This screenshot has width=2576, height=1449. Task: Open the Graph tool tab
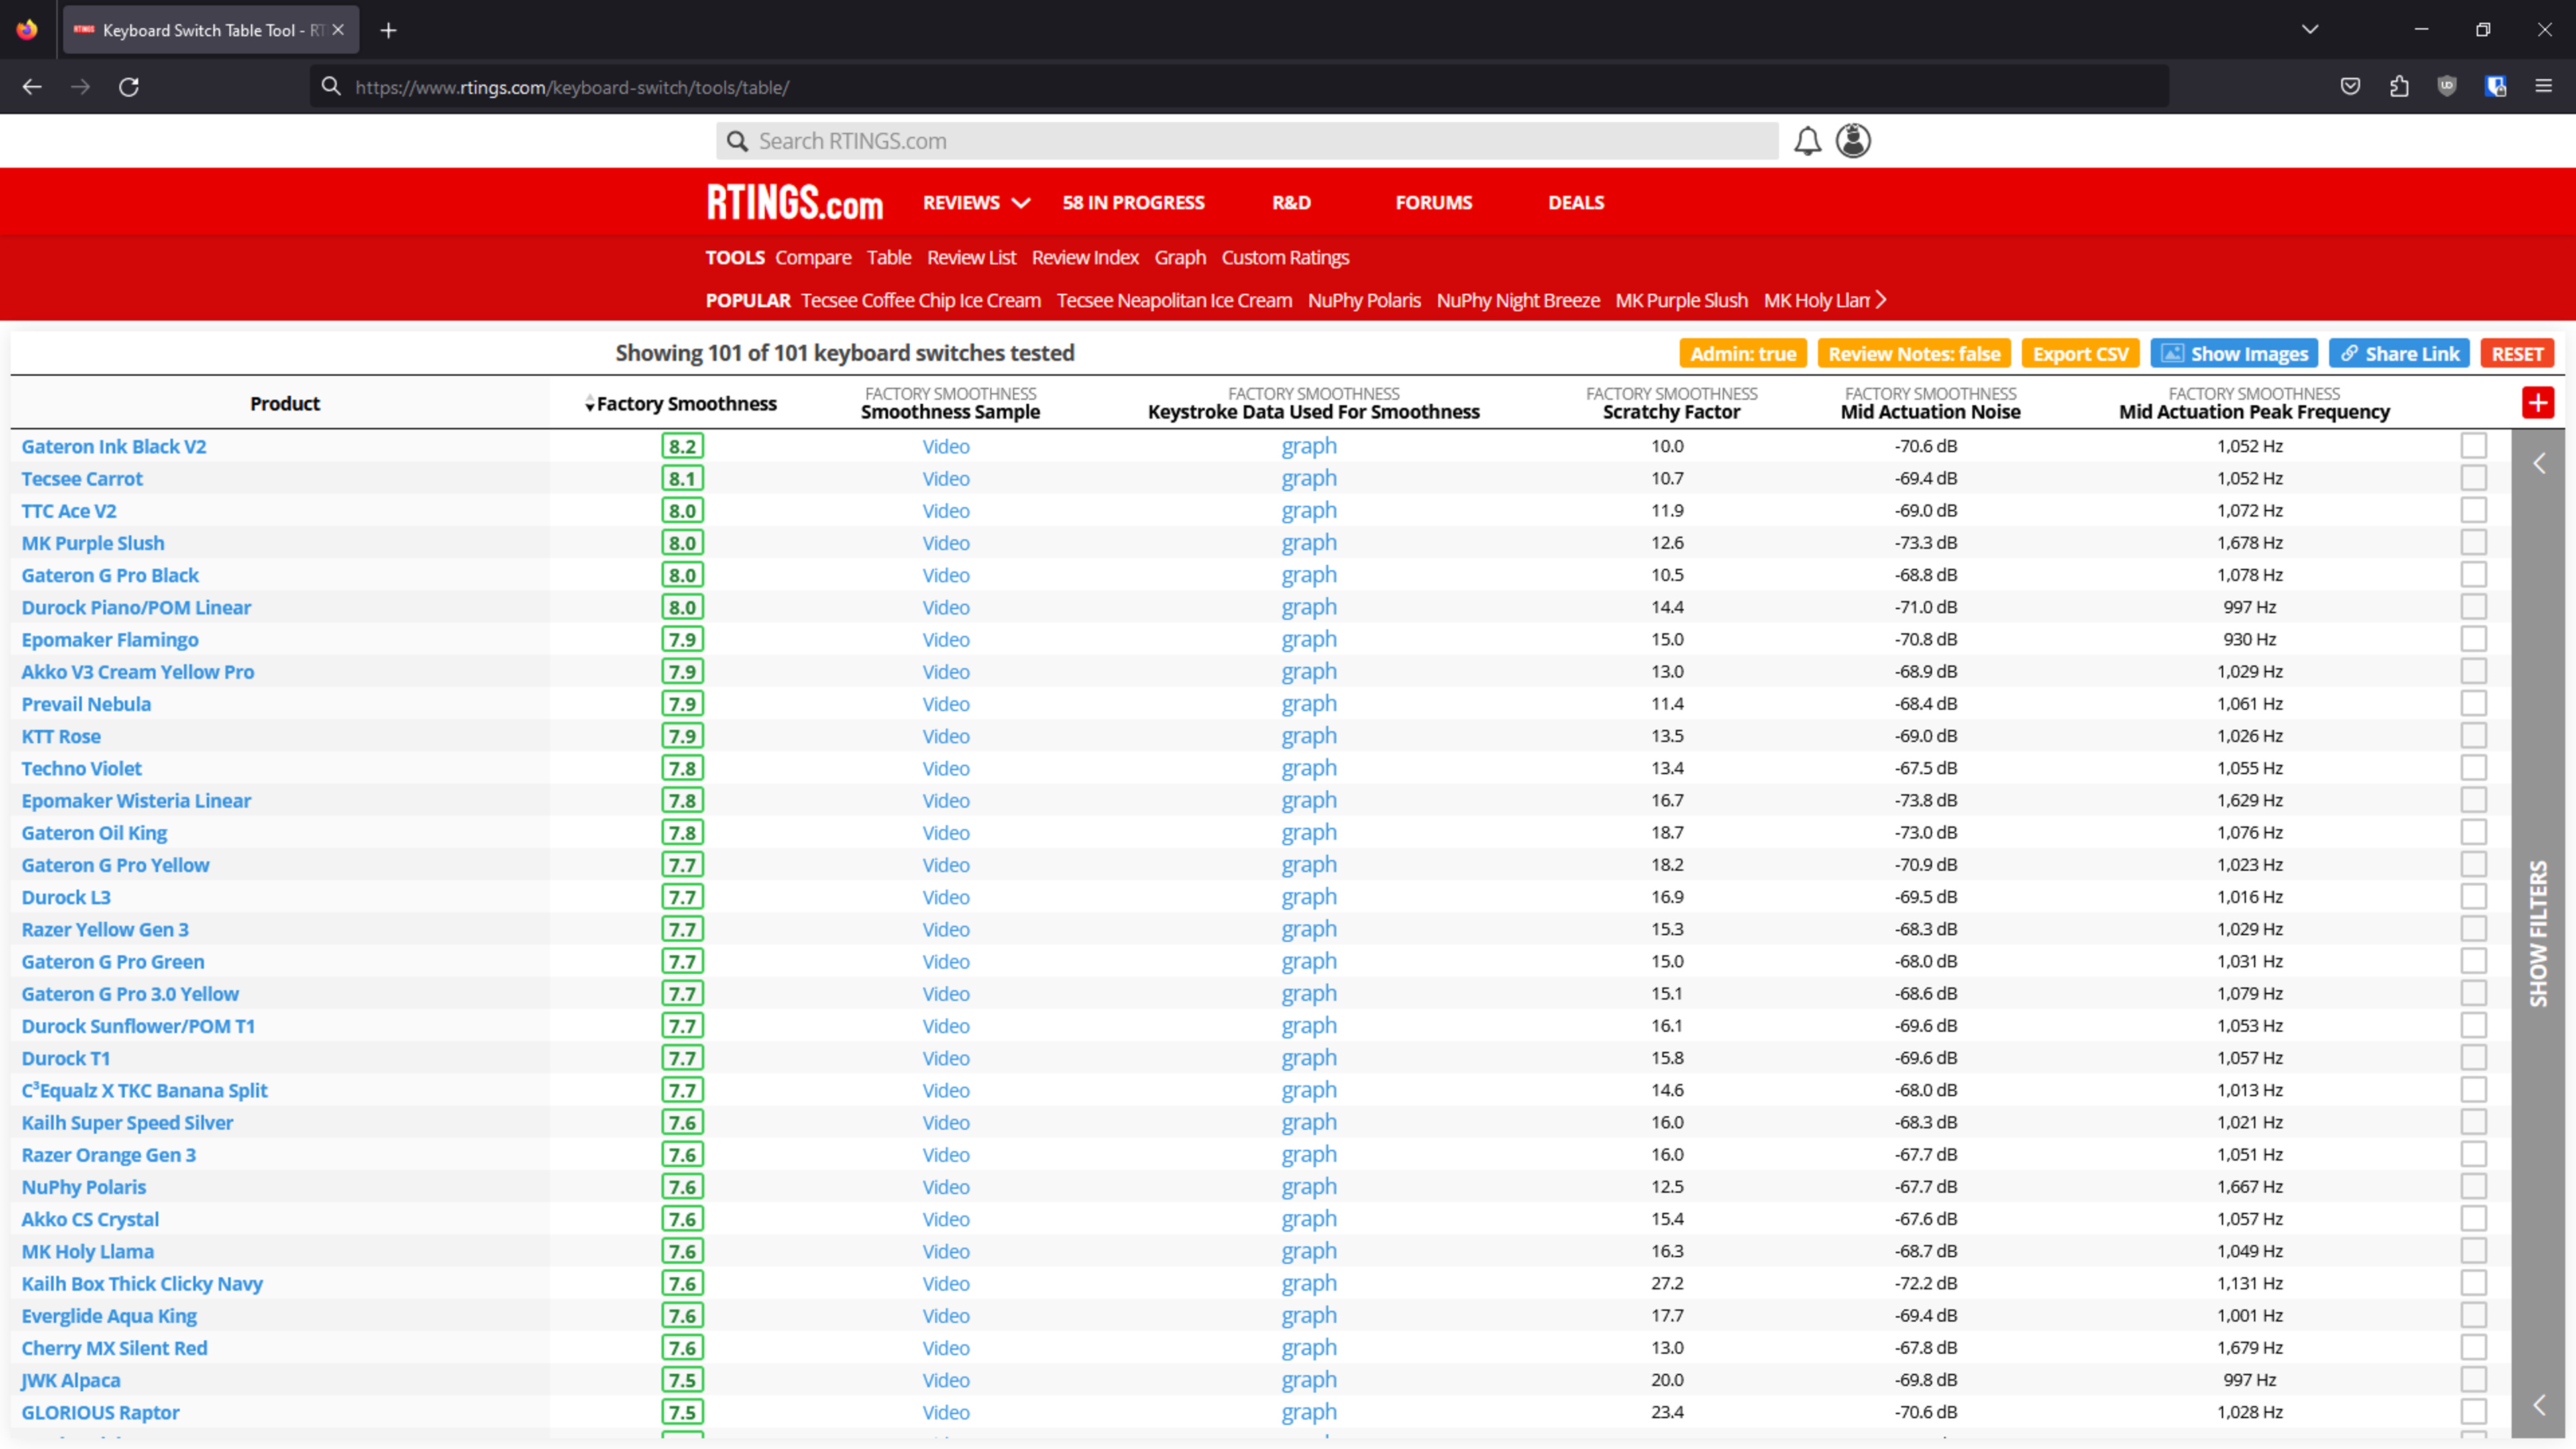point(1179,258)
